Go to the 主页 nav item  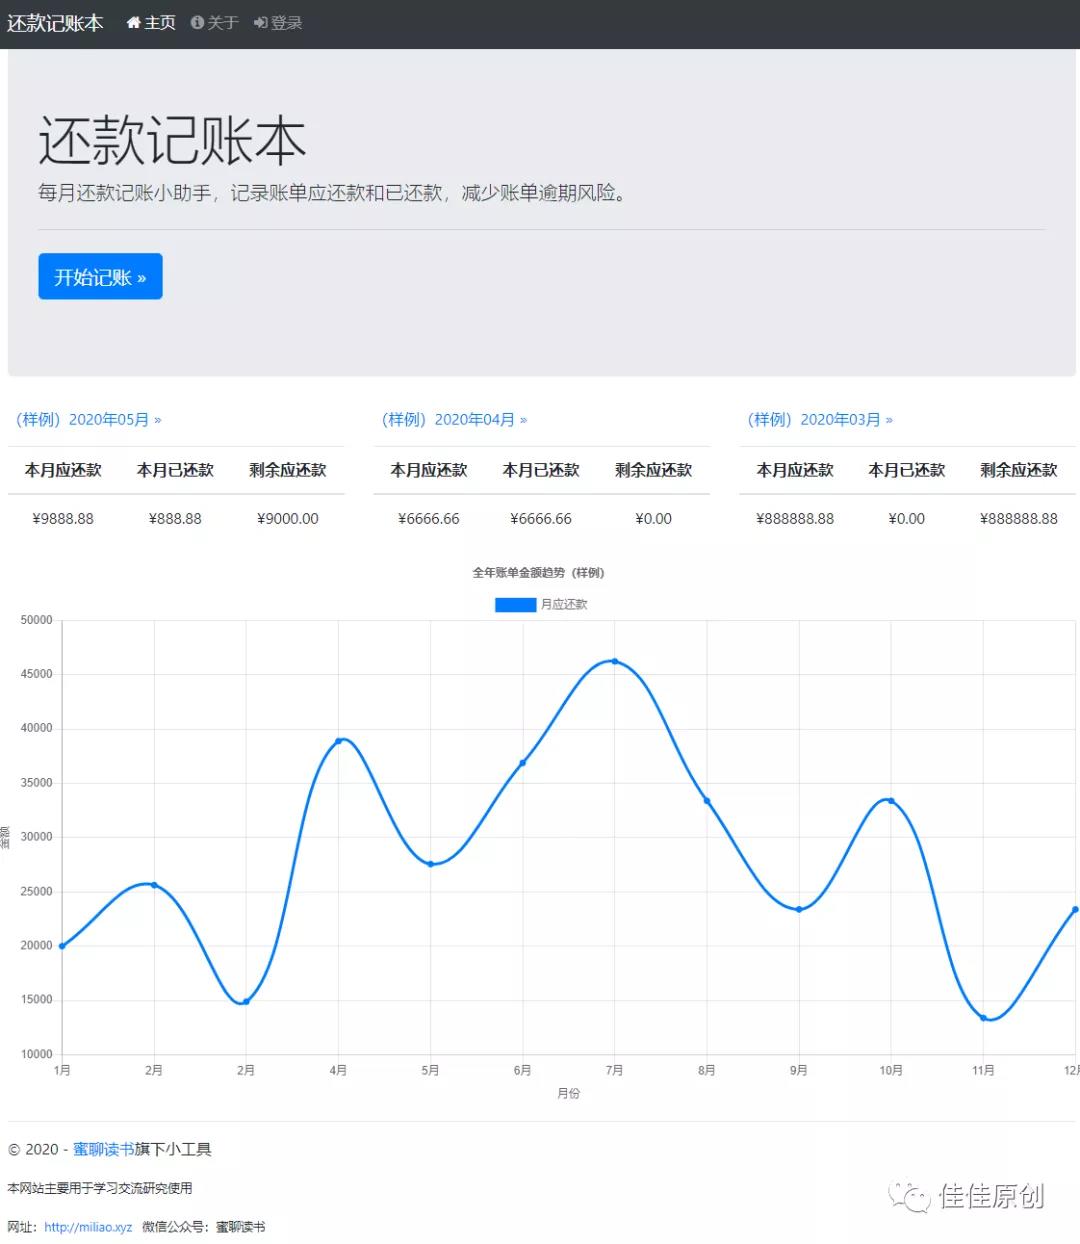click(x=160, y=23)
